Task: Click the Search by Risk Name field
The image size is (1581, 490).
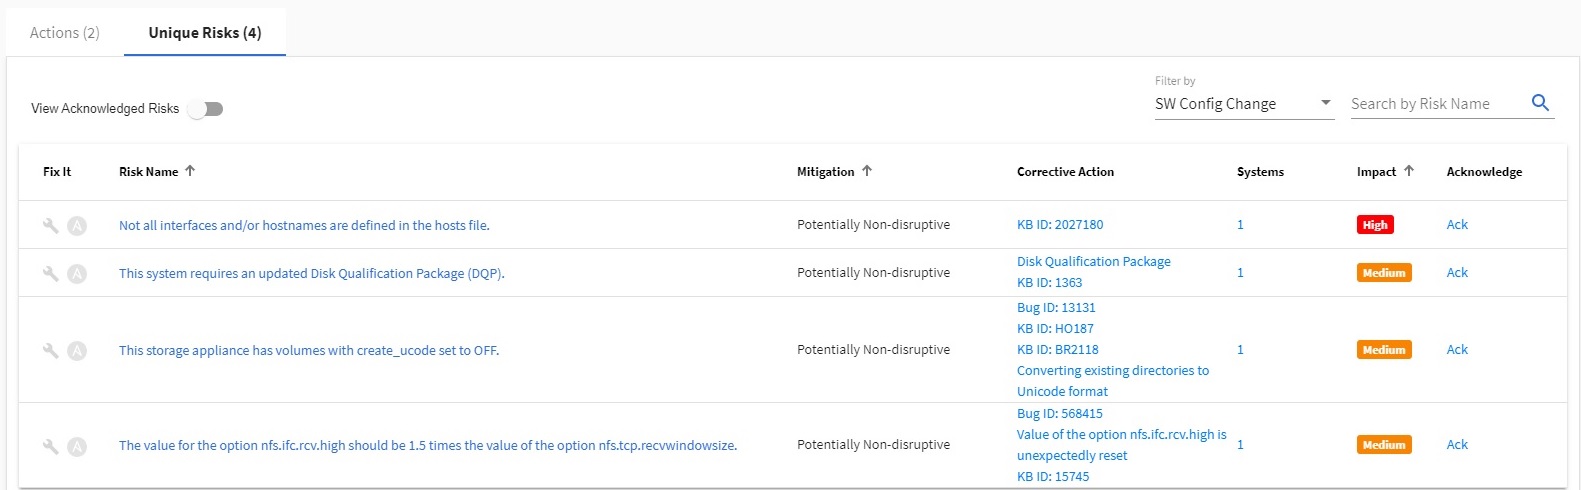Action: [x=1435, y=104]
